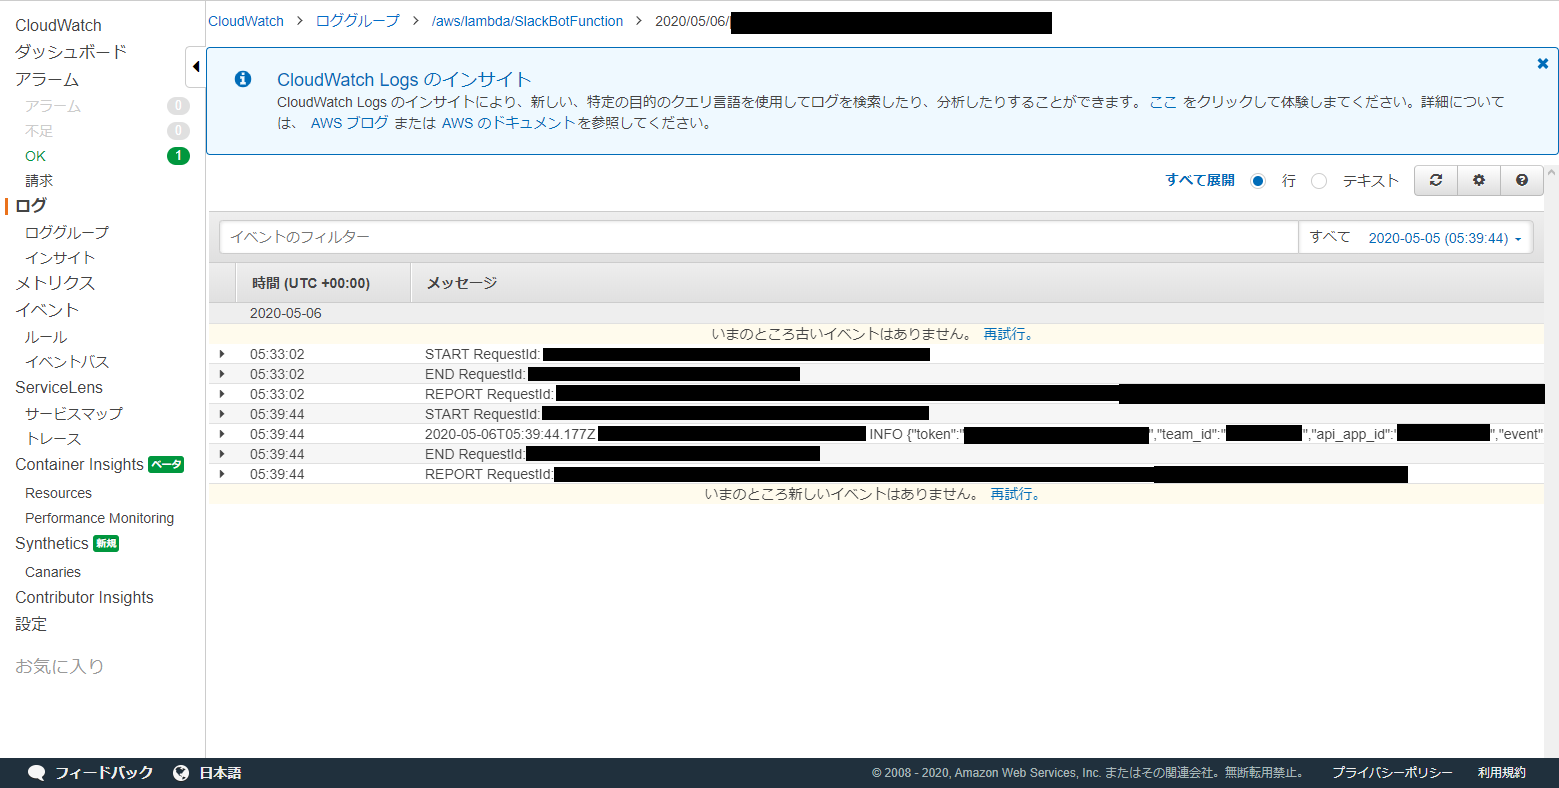Screen dimensions: 1559x788
Task: Change language via 日本語 footer button
Action: pos(220,773)
